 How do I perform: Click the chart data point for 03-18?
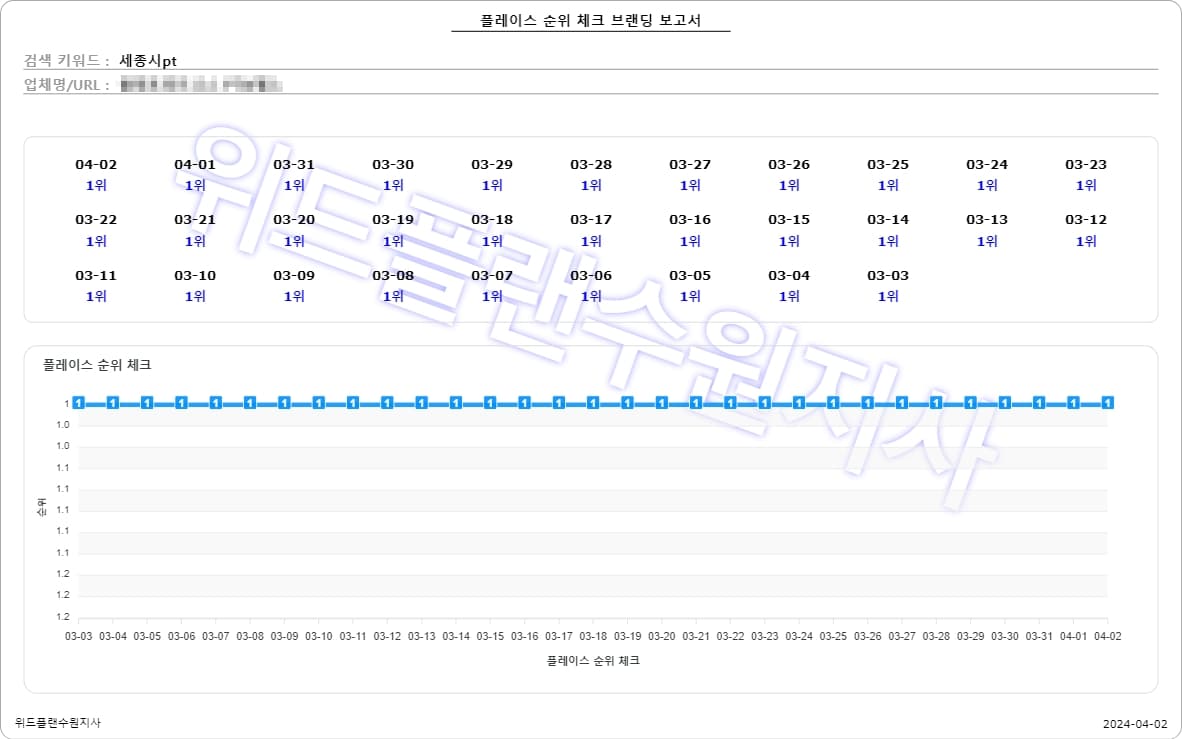[593, 403]
